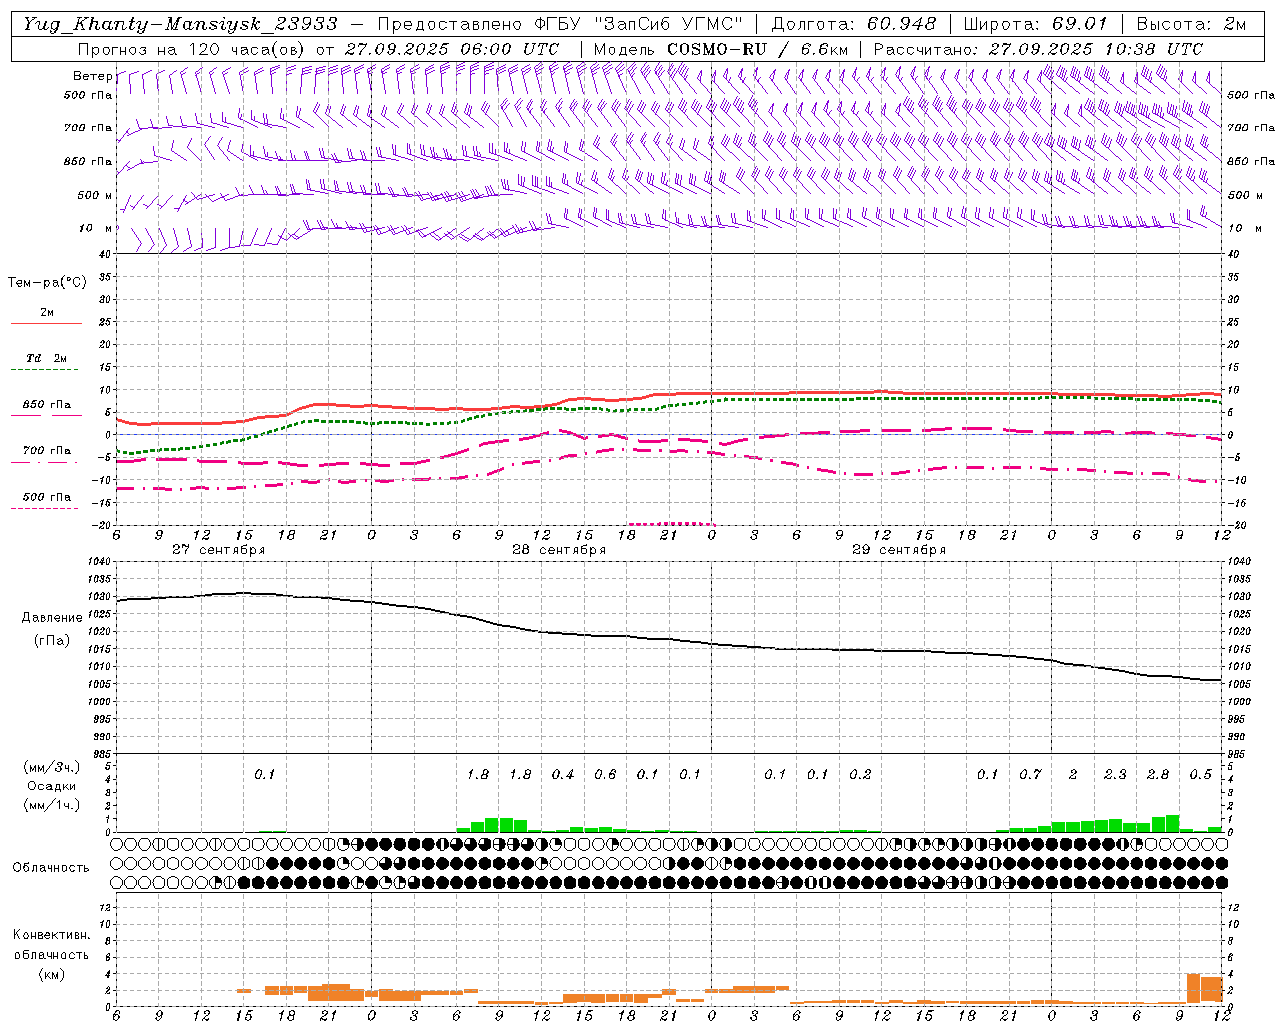Click the 700 гПа temperature legend entry
Screen dimensions: 1280x1024
tap(46, 451)
